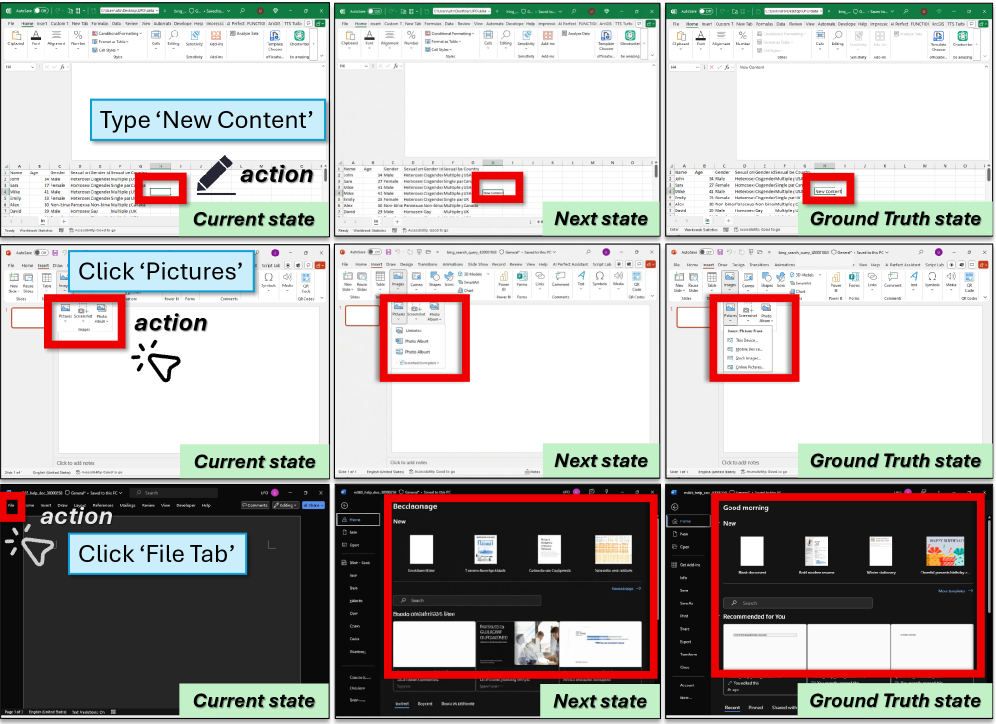Click Save icon in PowerPoint Current state title bar
This screenshot has height=724, width=996.
pos(55,253)
